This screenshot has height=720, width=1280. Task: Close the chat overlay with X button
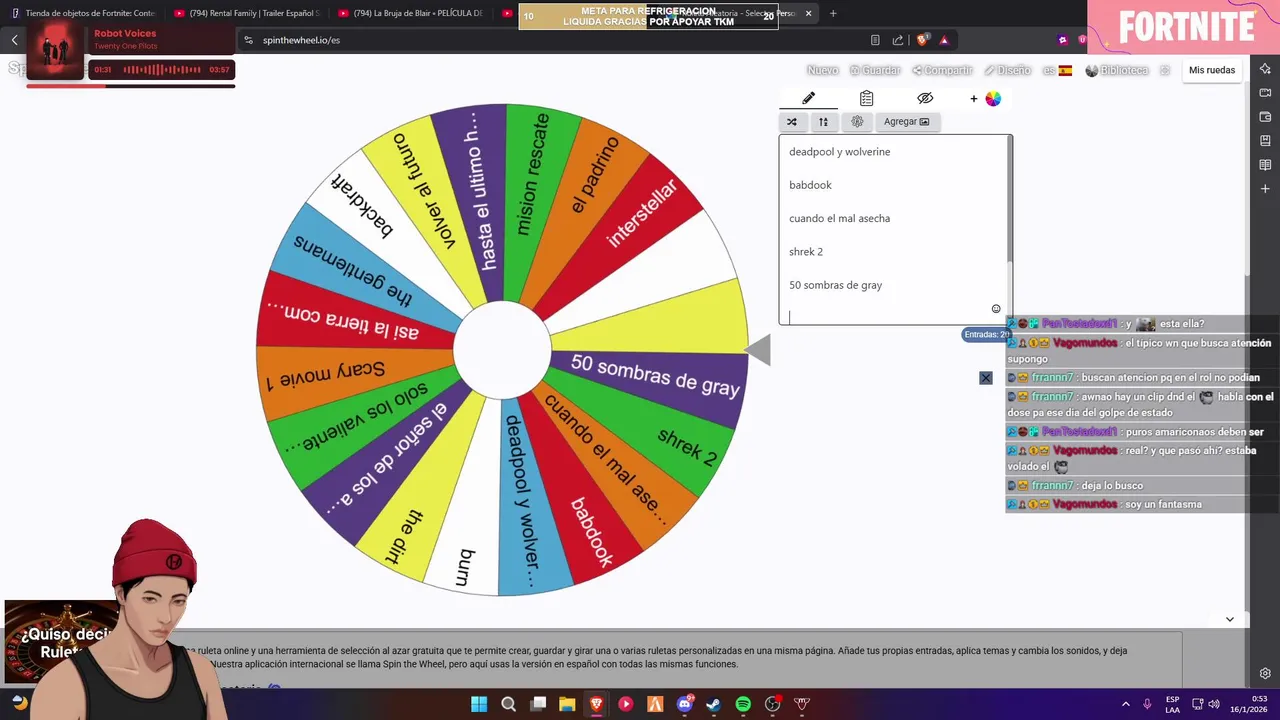tap(986, 378)
